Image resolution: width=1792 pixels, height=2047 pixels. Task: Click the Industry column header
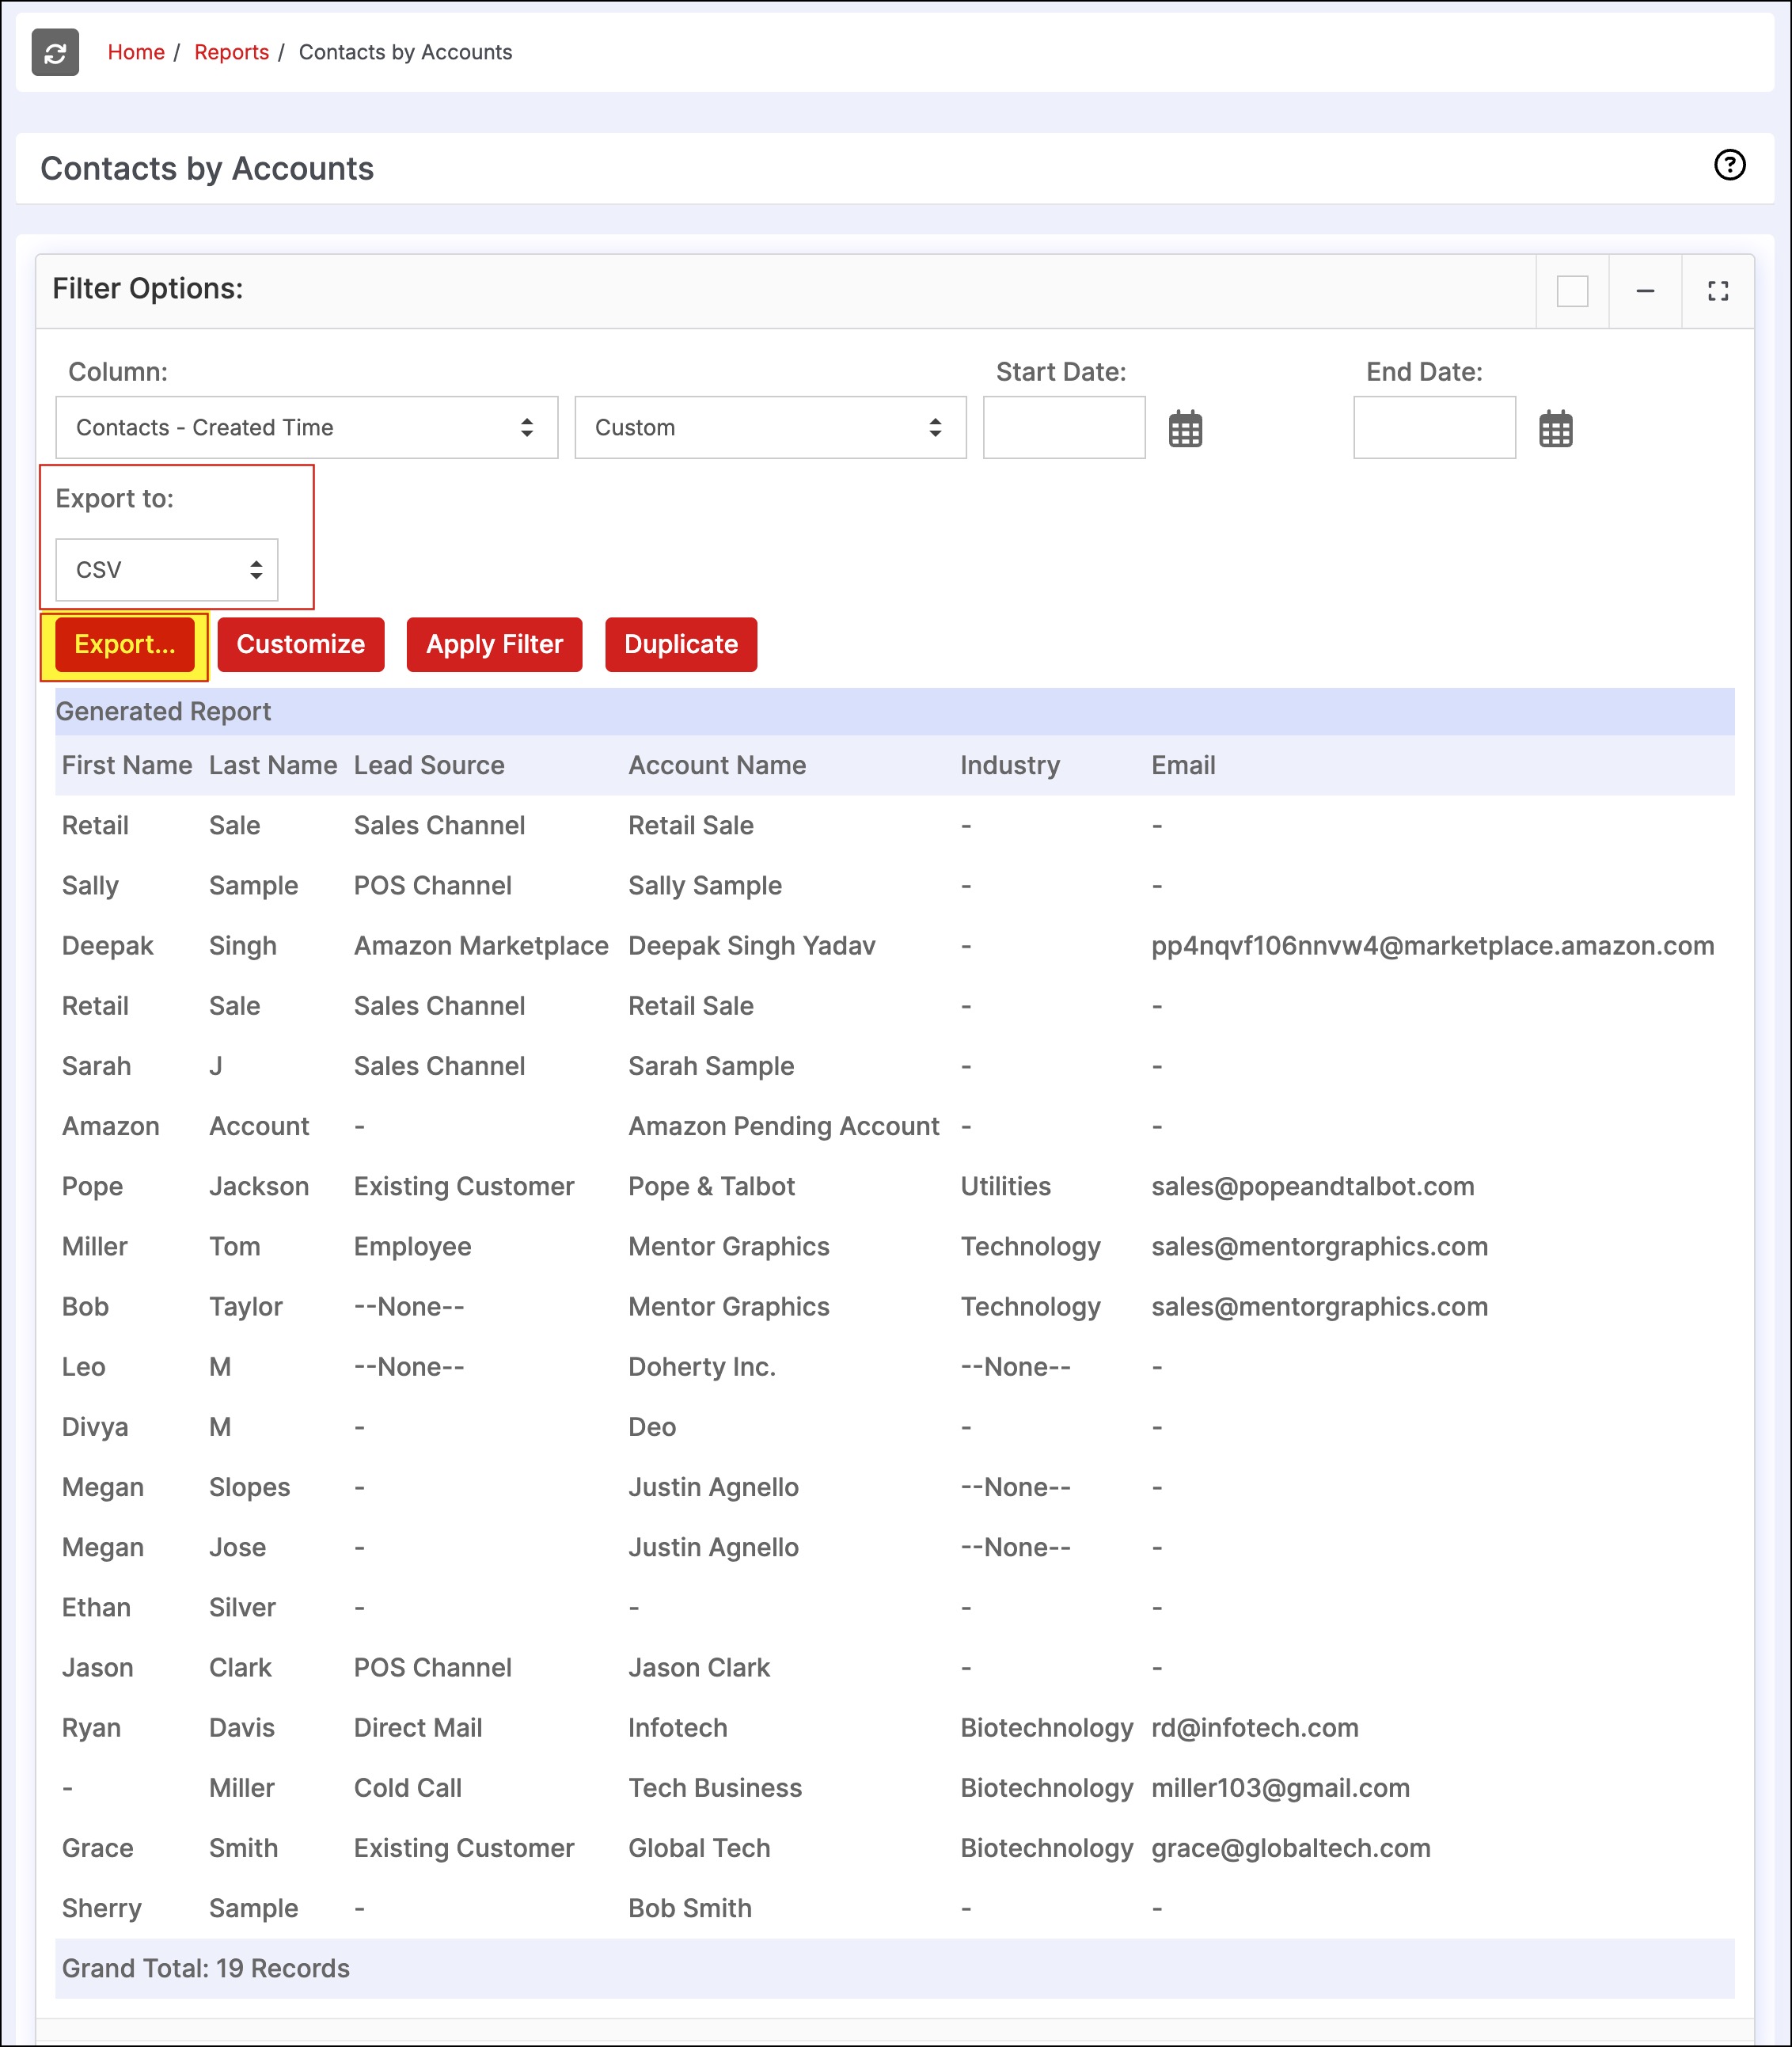[1010, 765]
